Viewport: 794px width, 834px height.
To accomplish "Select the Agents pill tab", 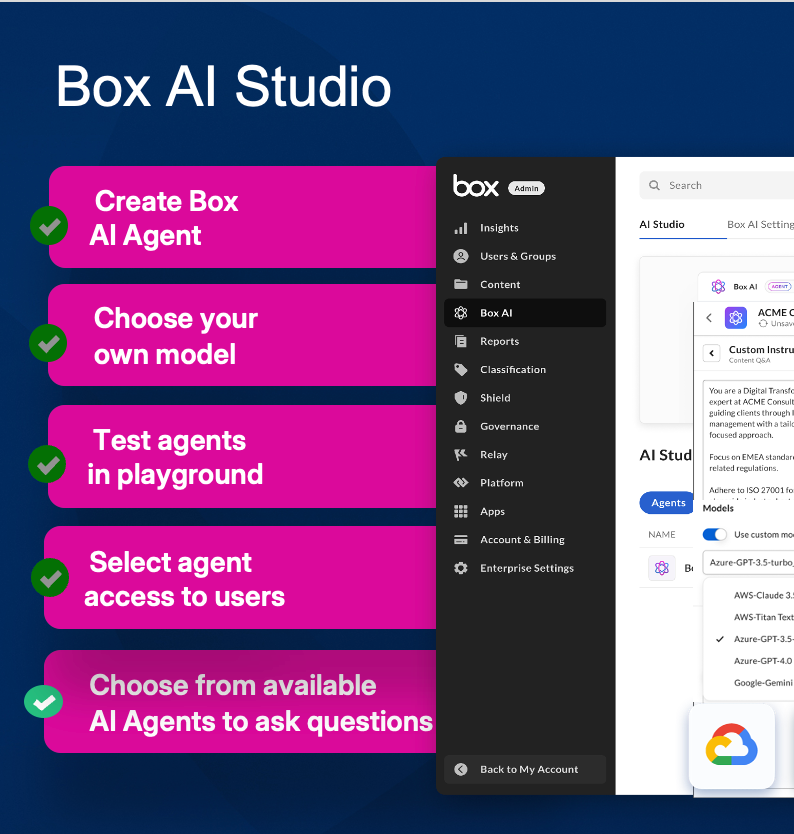I will pos(667,503).
